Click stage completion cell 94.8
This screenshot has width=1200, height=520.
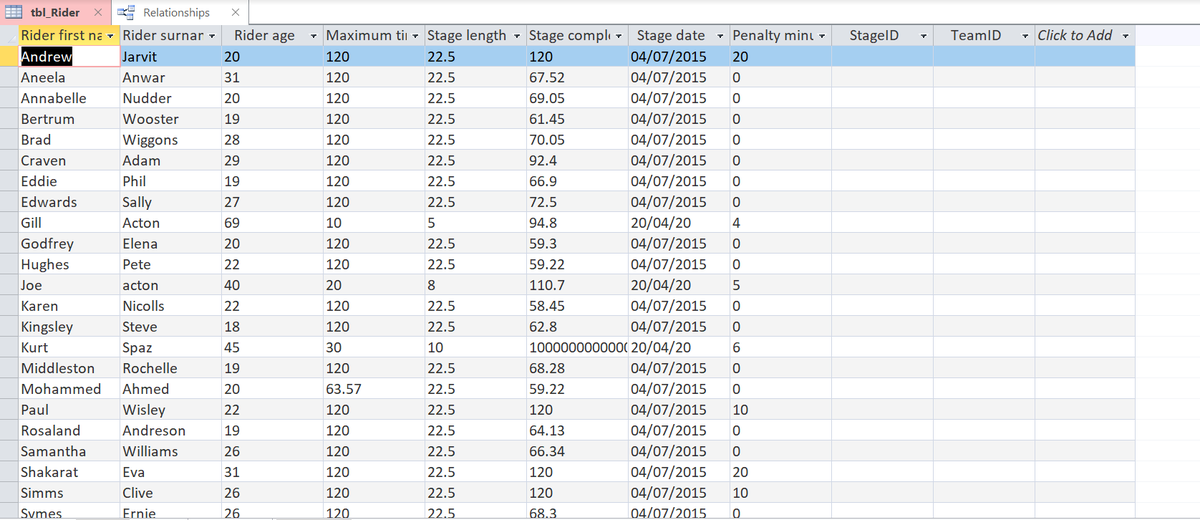coord(577,223)
